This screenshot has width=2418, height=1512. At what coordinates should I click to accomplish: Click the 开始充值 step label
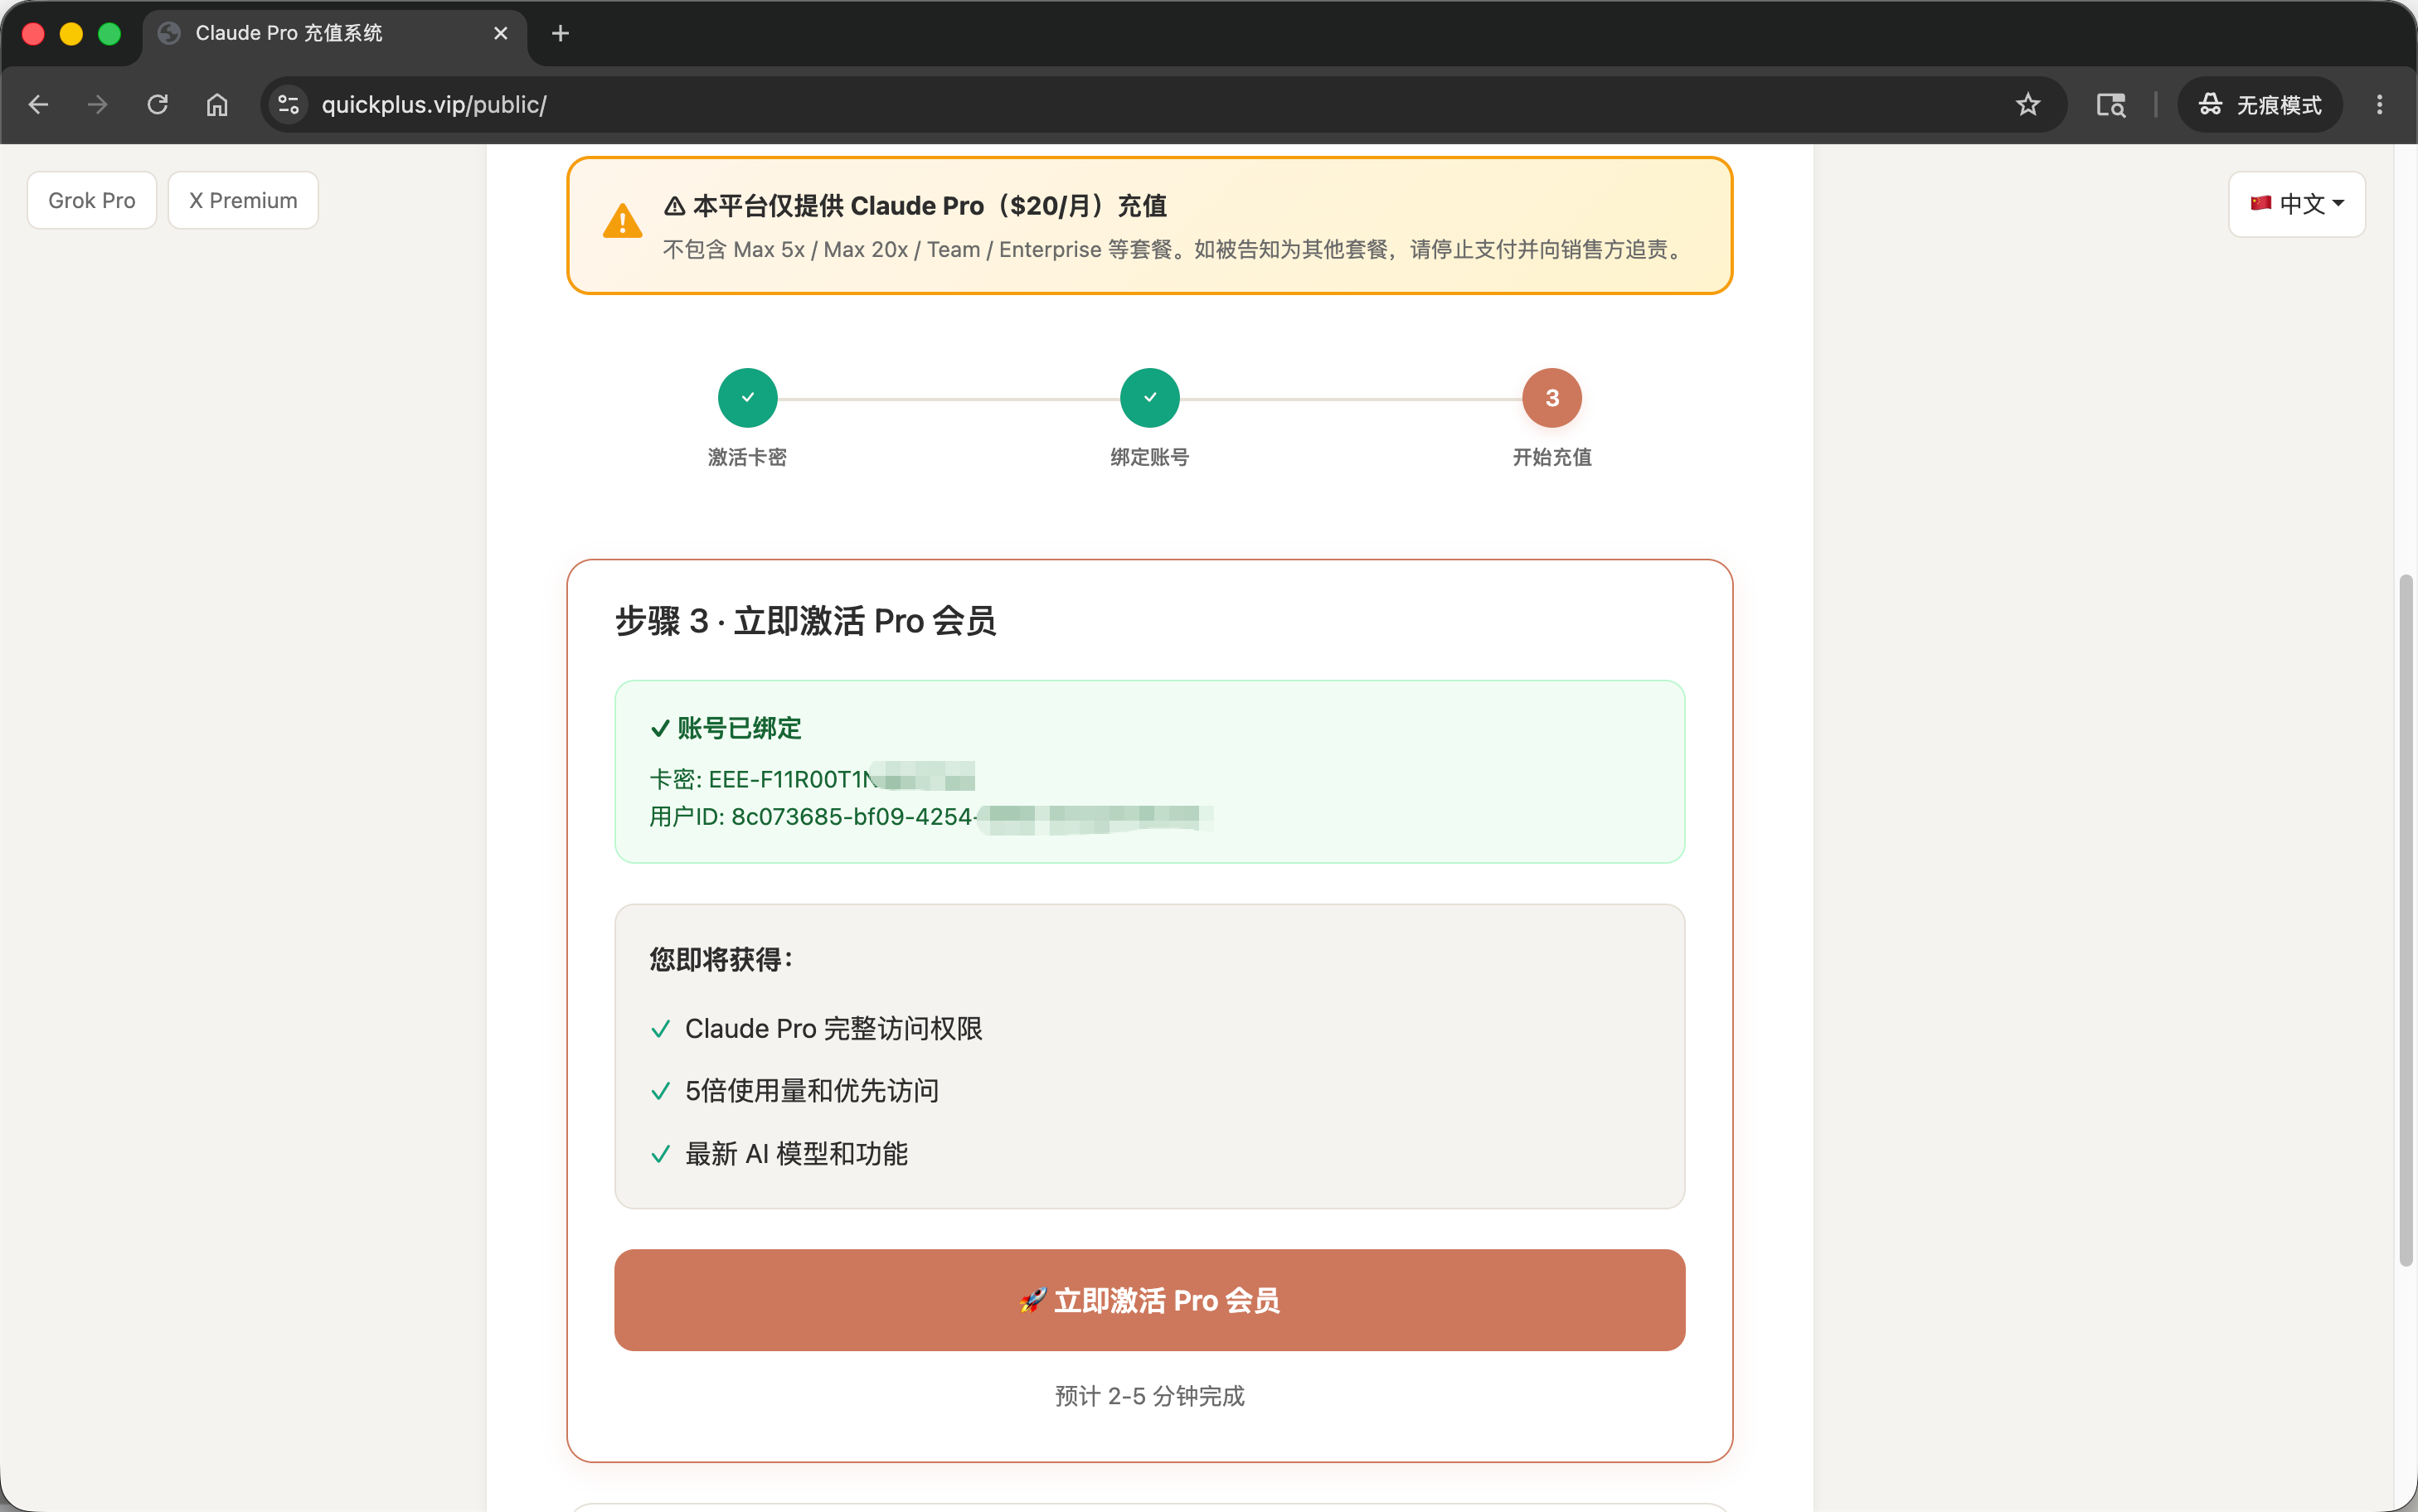click(x=1552, y=457)
